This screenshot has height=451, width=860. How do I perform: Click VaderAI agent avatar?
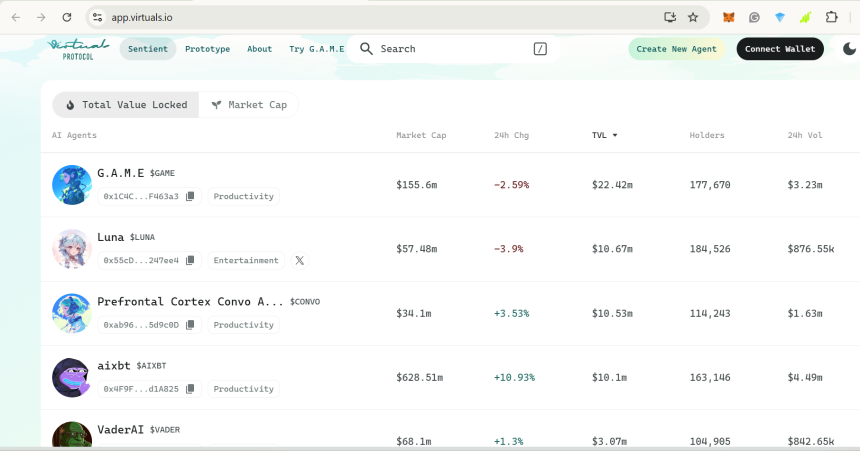72,434
